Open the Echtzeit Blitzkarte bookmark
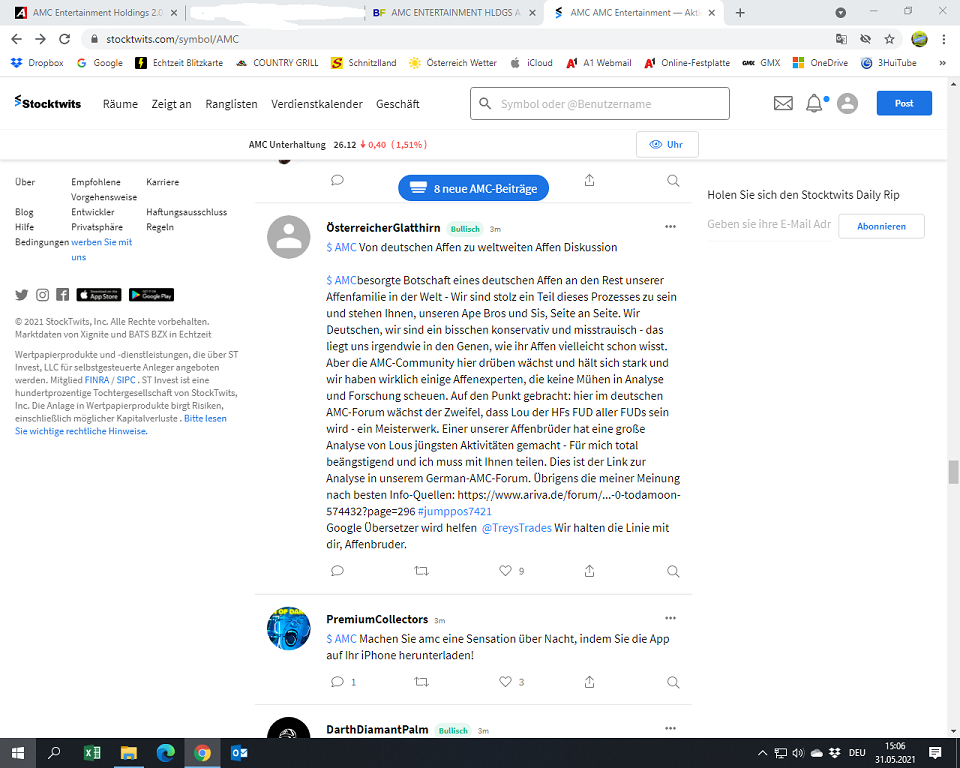960x768 pixels. [179, 62]
